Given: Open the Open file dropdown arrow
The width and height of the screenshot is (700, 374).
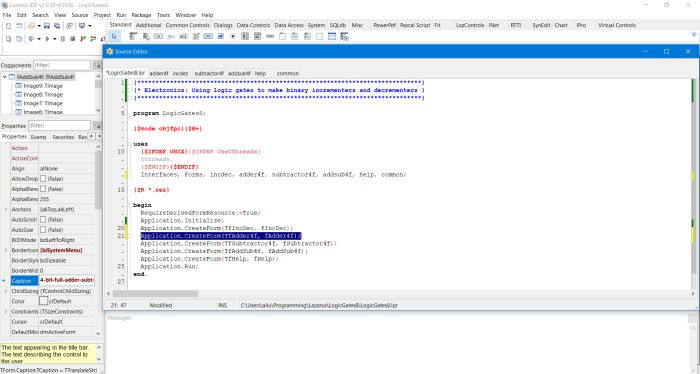Looking at the screenshot, I should coord(39,26).
